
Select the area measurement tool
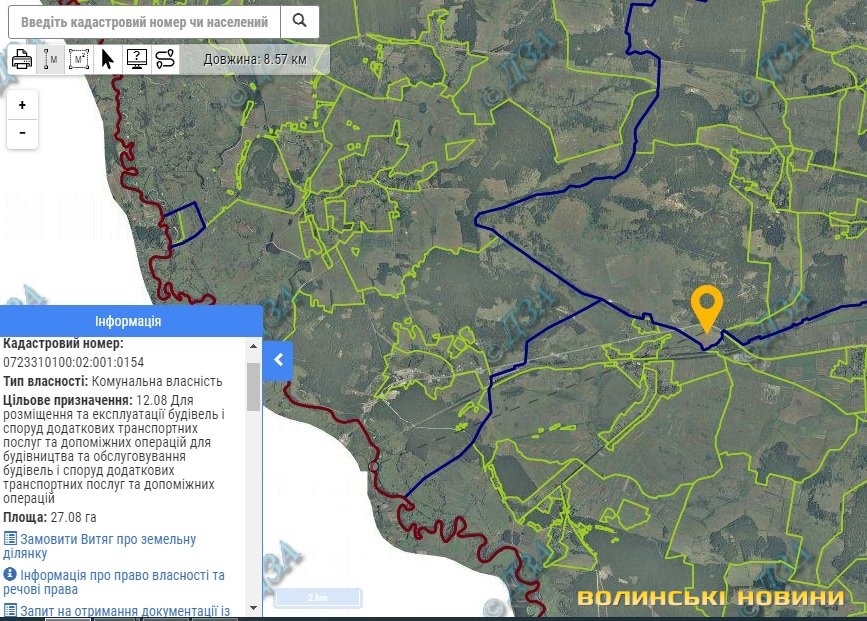[x=79, y=59]
